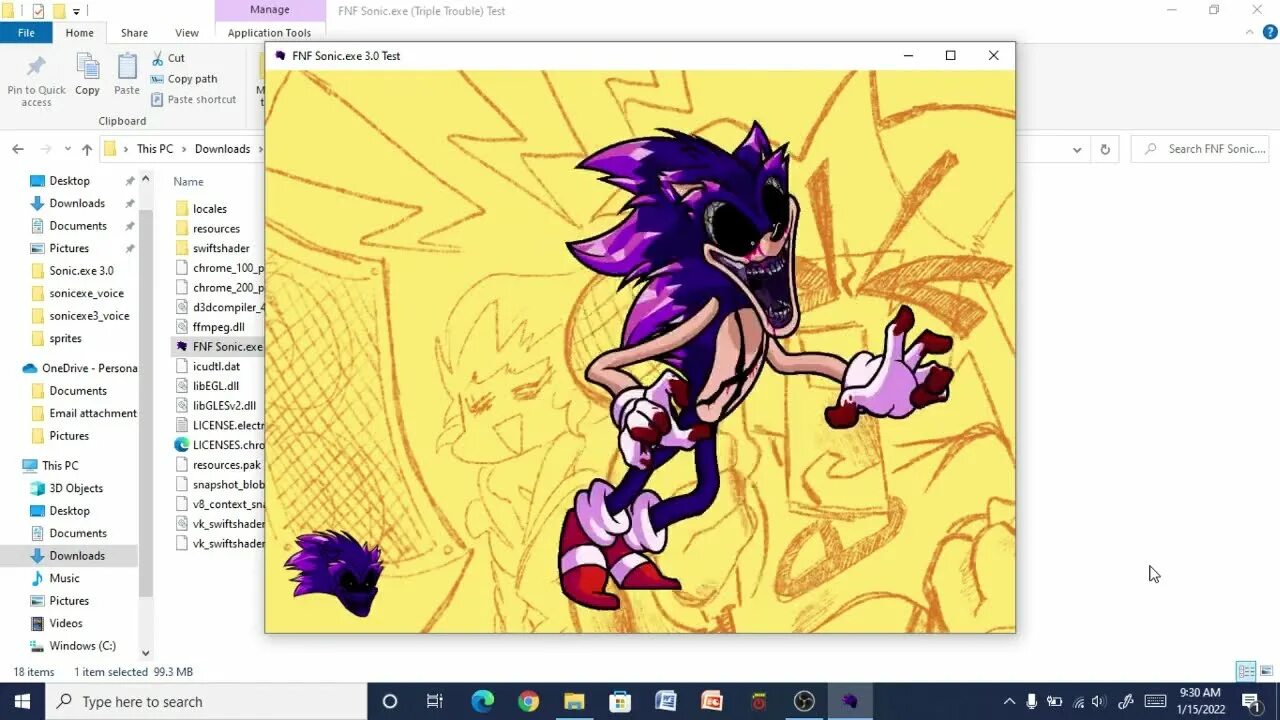
Task: Collapse the ribbon with the chevron
Action: [x=1247, y=33]
